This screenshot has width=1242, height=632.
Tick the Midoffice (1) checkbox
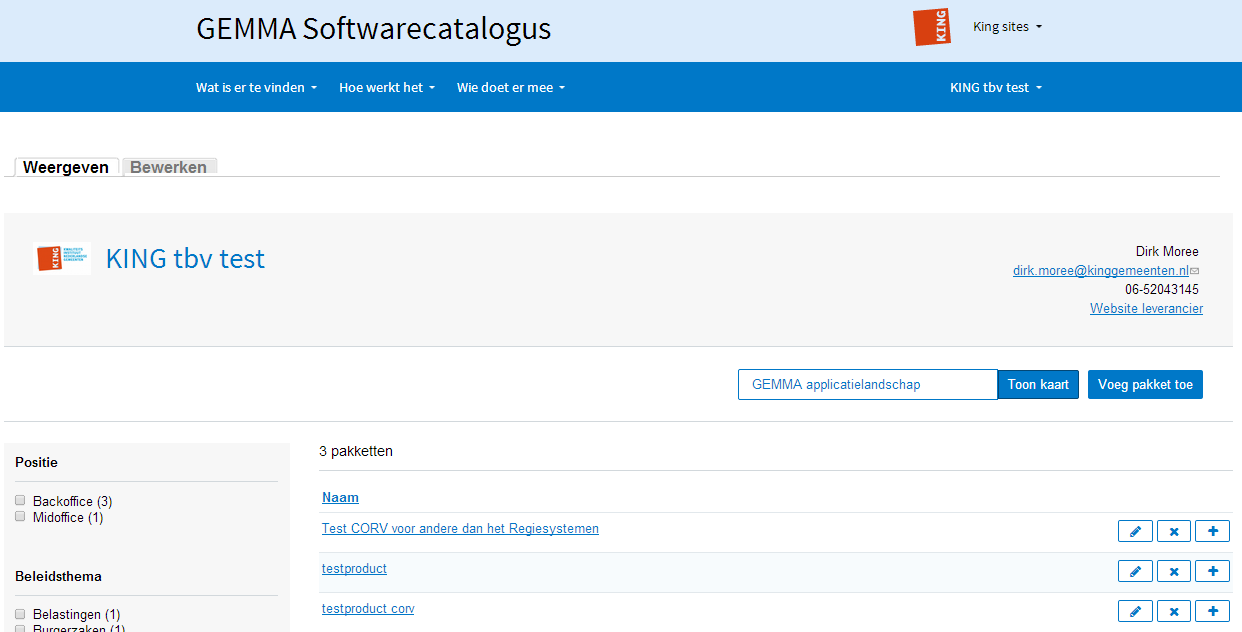(20, 516)
